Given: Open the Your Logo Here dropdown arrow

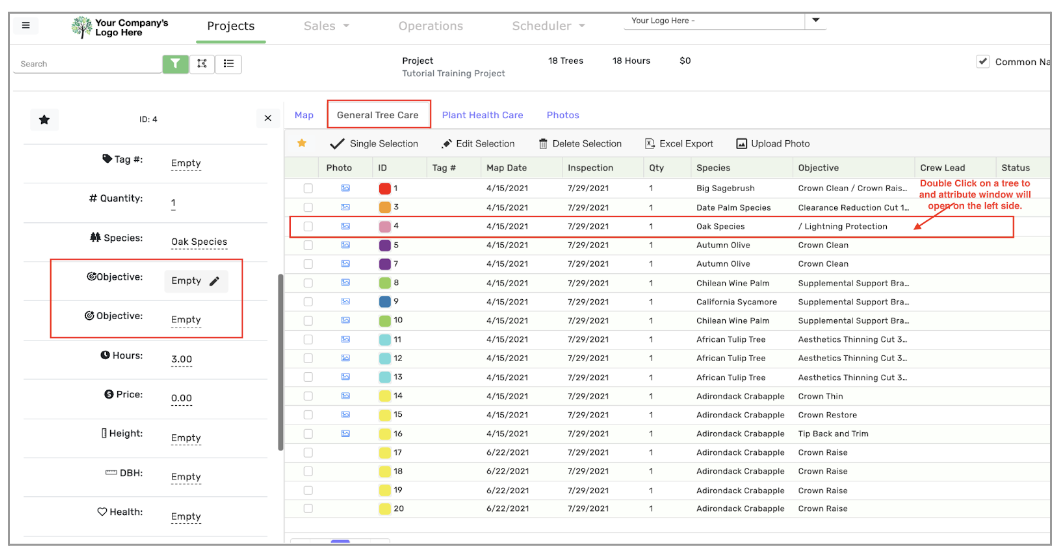Looking at the screenshot, I should (816, 20).
